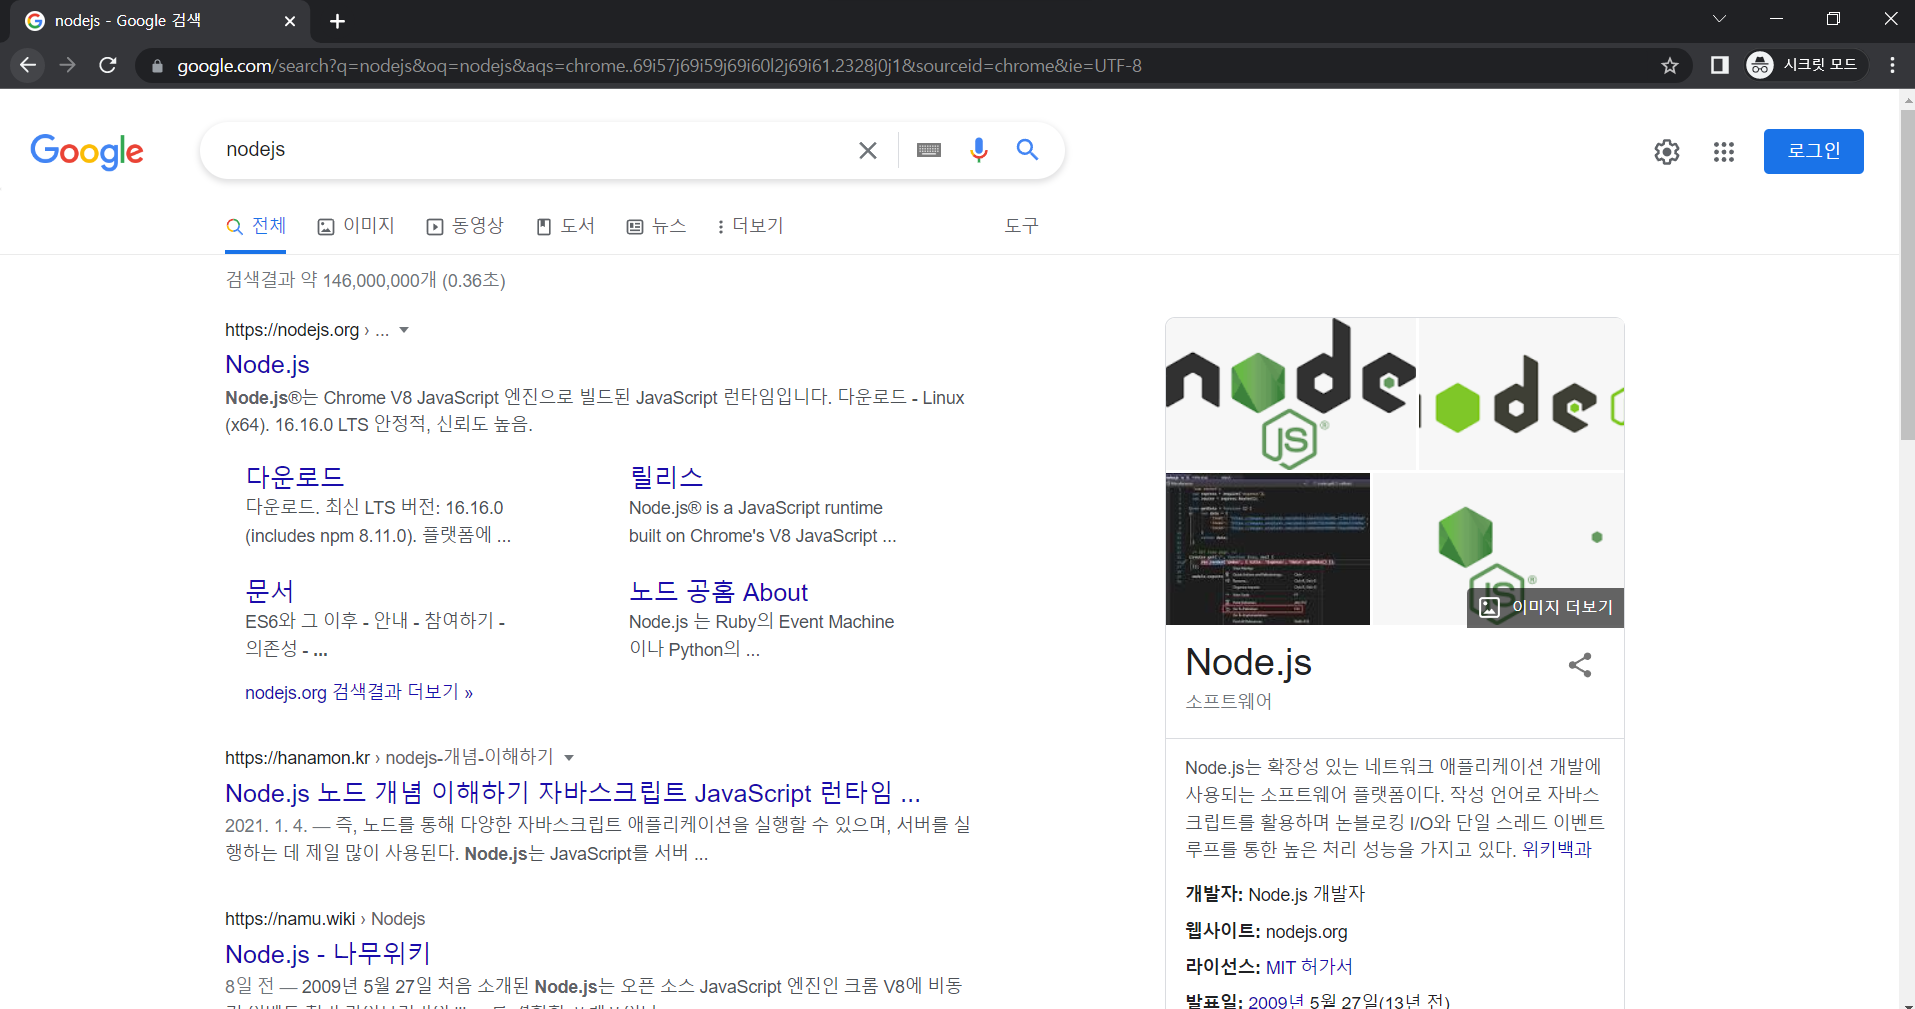This screenshot has height=1009, width=1915.
Task: Click the browser forward arrow
Action: [68, 65]
